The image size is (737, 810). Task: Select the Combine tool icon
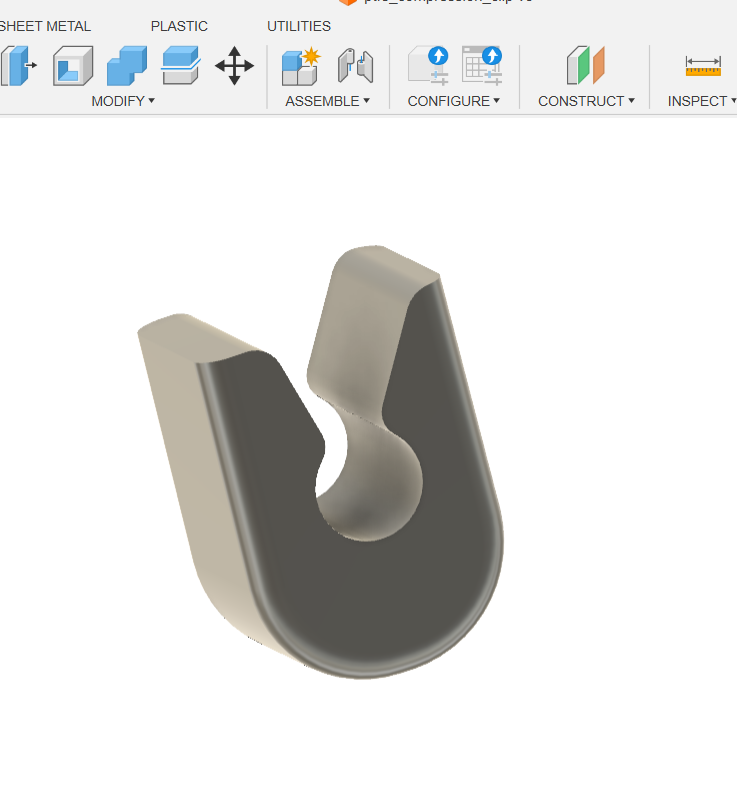point(127,66)
